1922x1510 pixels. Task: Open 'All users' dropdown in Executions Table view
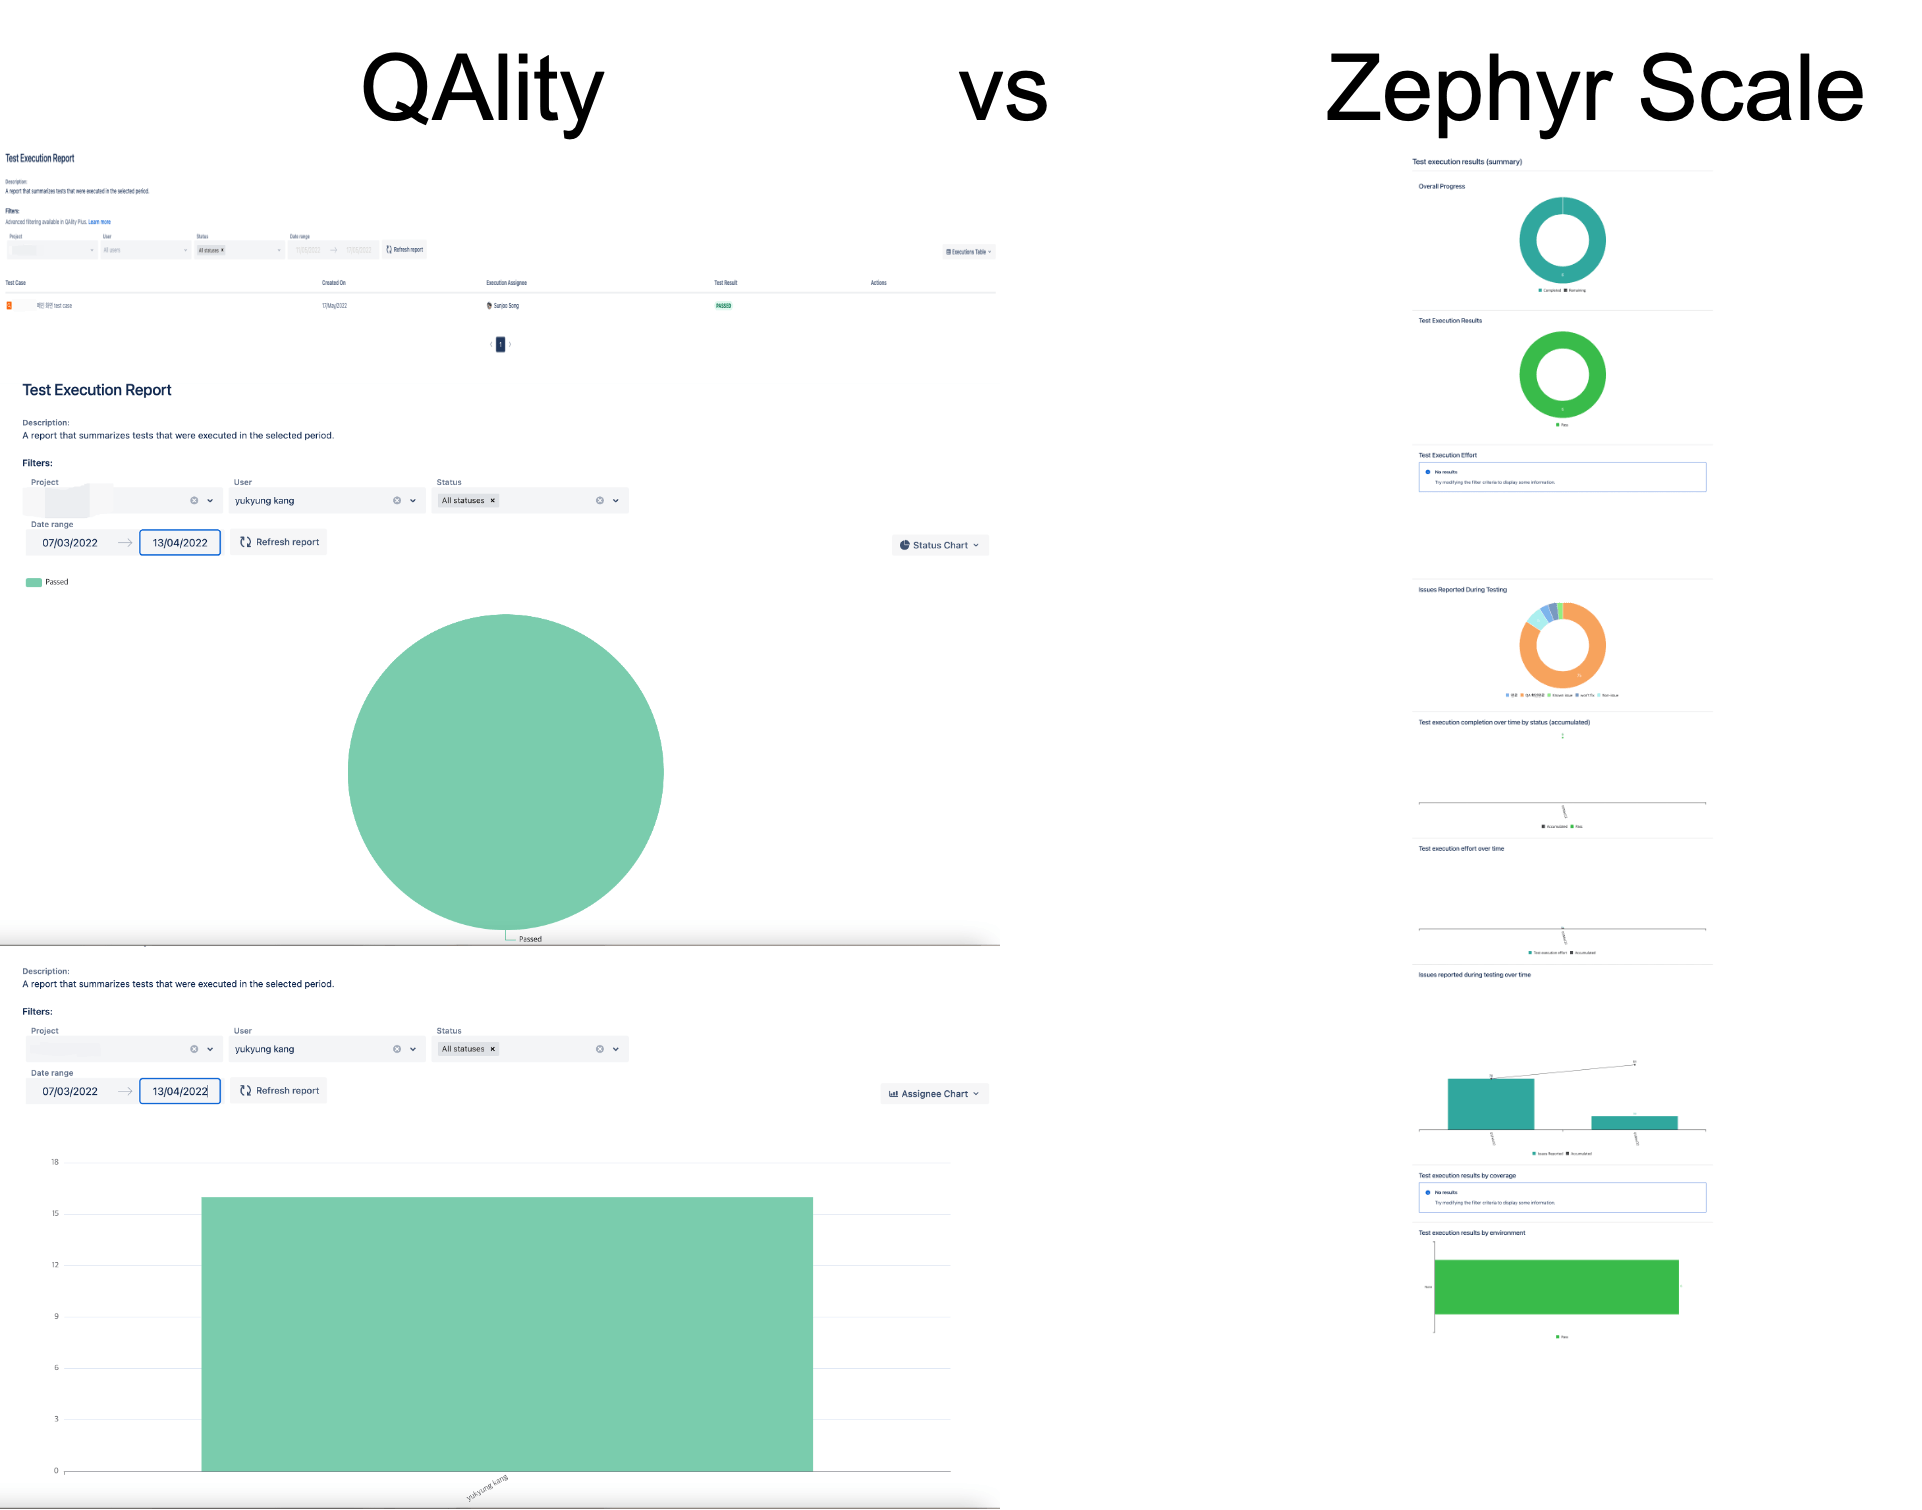tap(146, 250)
